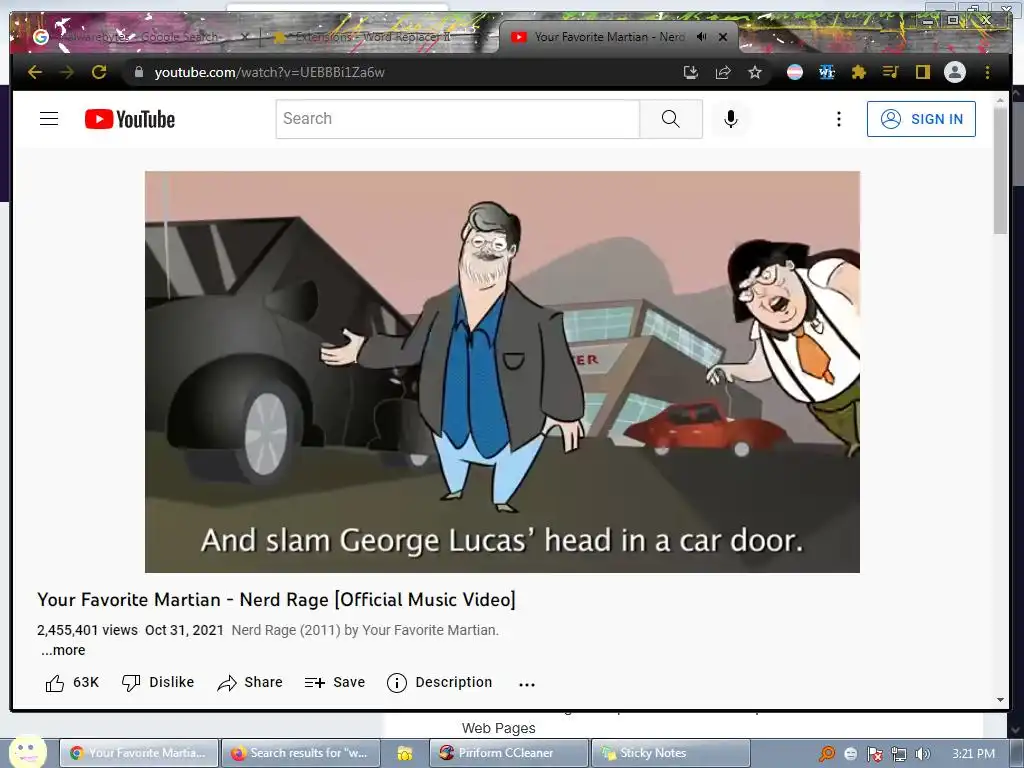Close the Your Favorite Martian tab

pos(723,37)
